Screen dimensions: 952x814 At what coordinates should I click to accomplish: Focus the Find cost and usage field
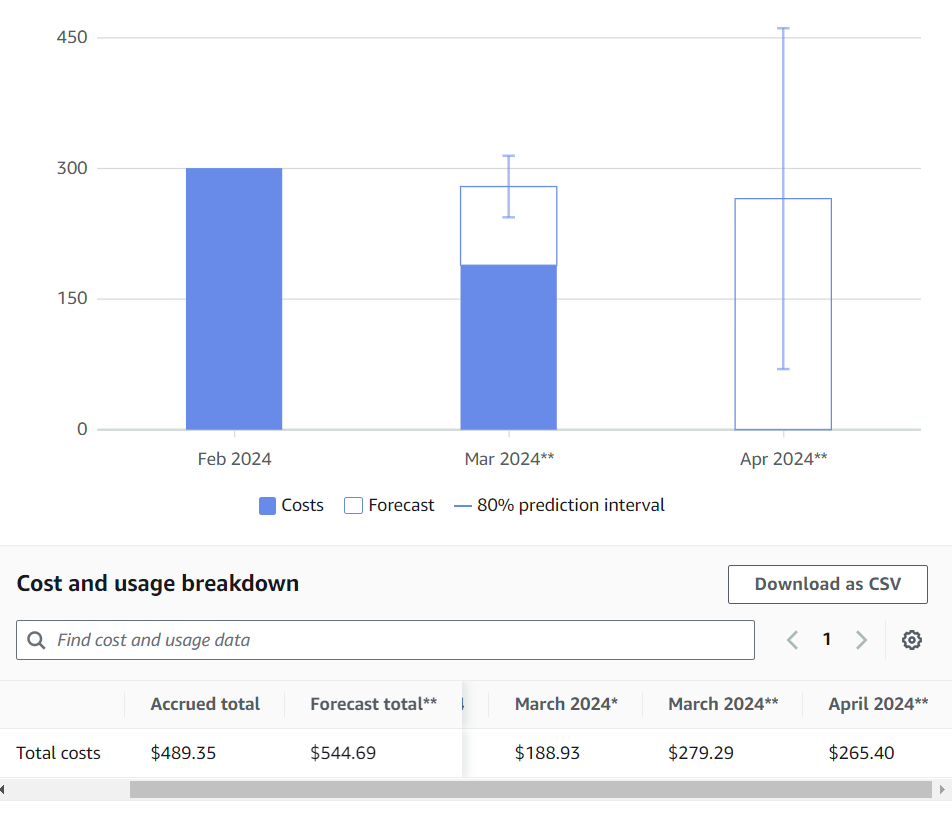[400, 640]
